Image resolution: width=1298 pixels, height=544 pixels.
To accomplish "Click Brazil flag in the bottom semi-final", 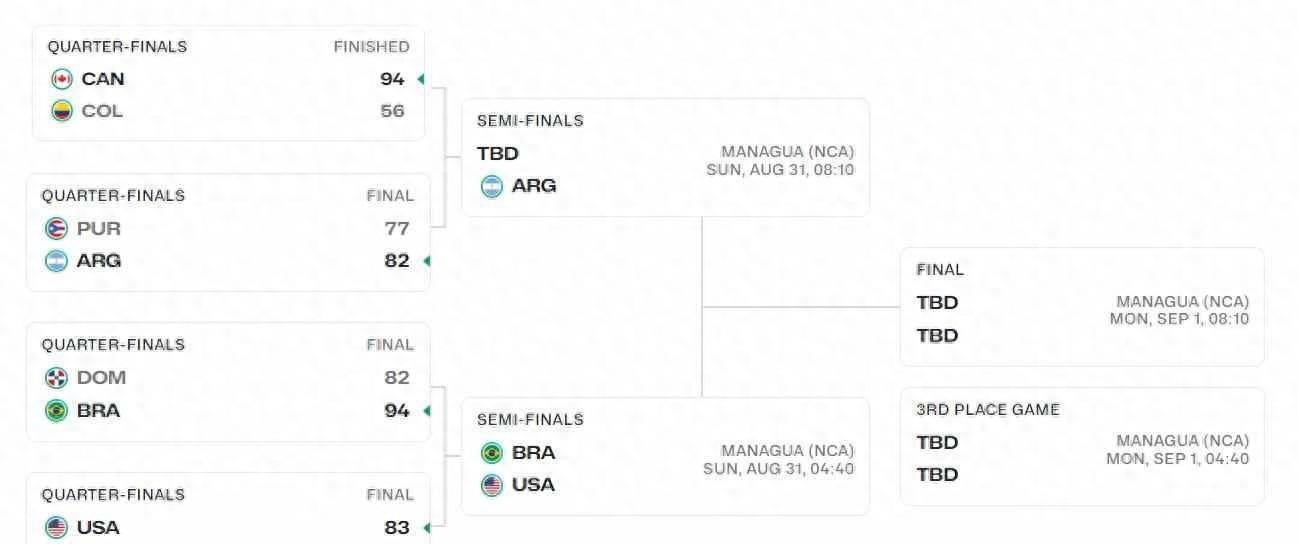I will tap(492, 453).
